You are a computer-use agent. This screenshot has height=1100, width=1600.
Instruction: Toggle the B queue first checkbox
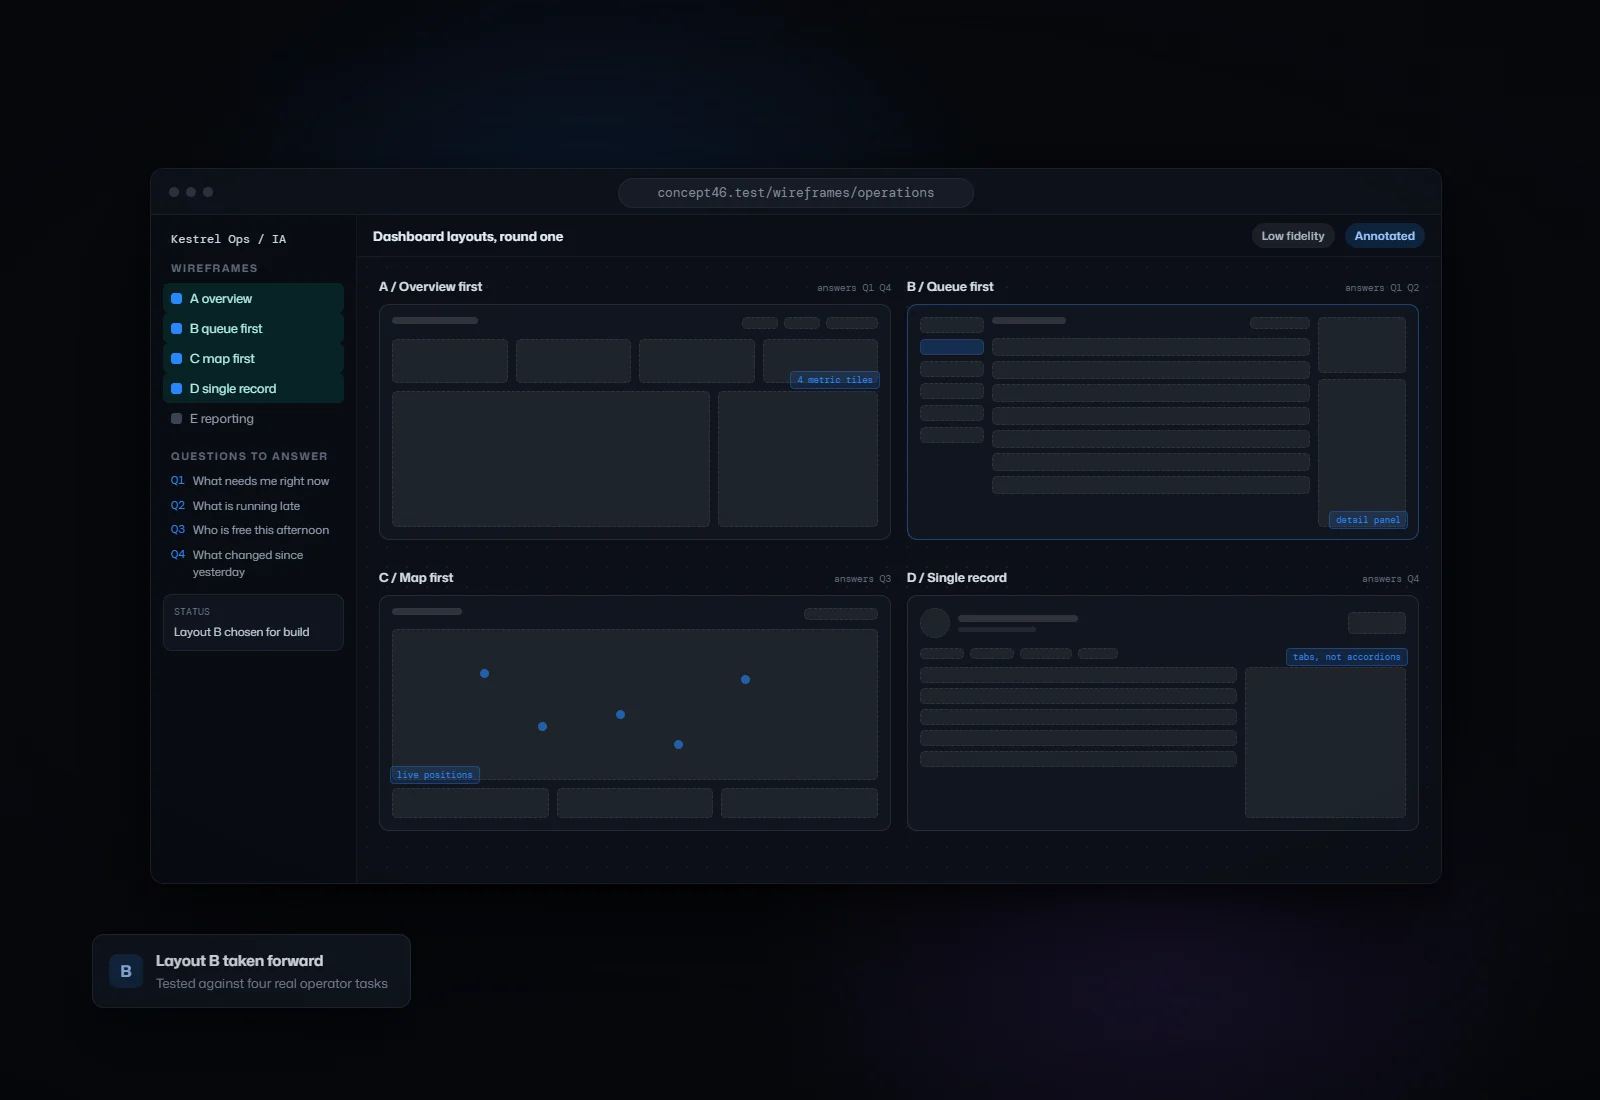point(177,329)
